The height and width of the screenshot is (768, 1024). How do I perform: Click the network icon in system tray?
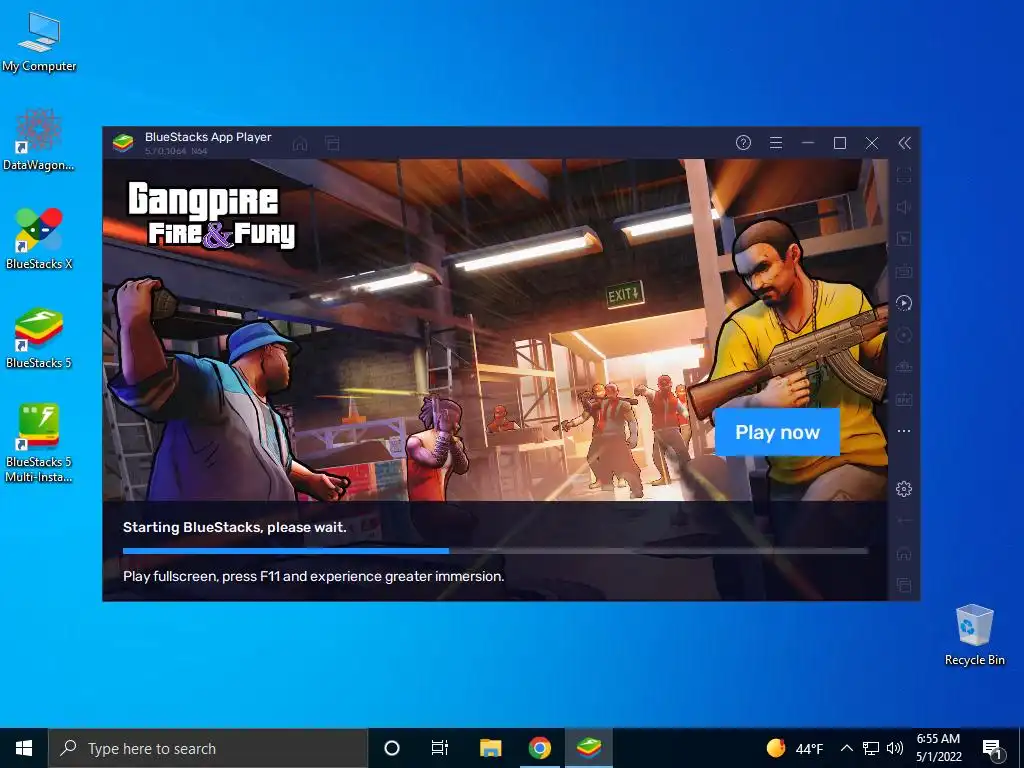click(871, 748)
